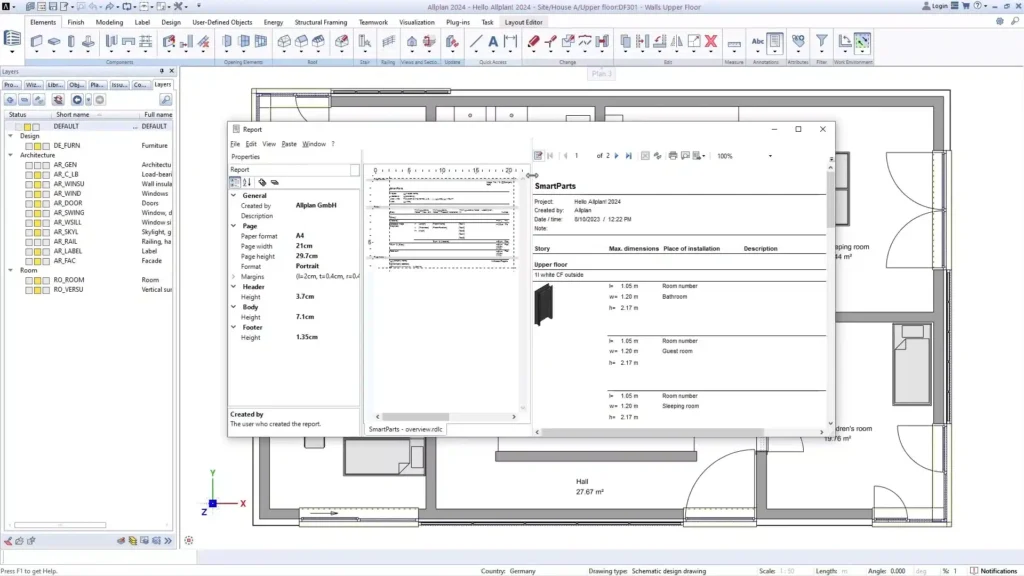
Task: Open the File menu in the Report window
Action: [x=236, y=144]
